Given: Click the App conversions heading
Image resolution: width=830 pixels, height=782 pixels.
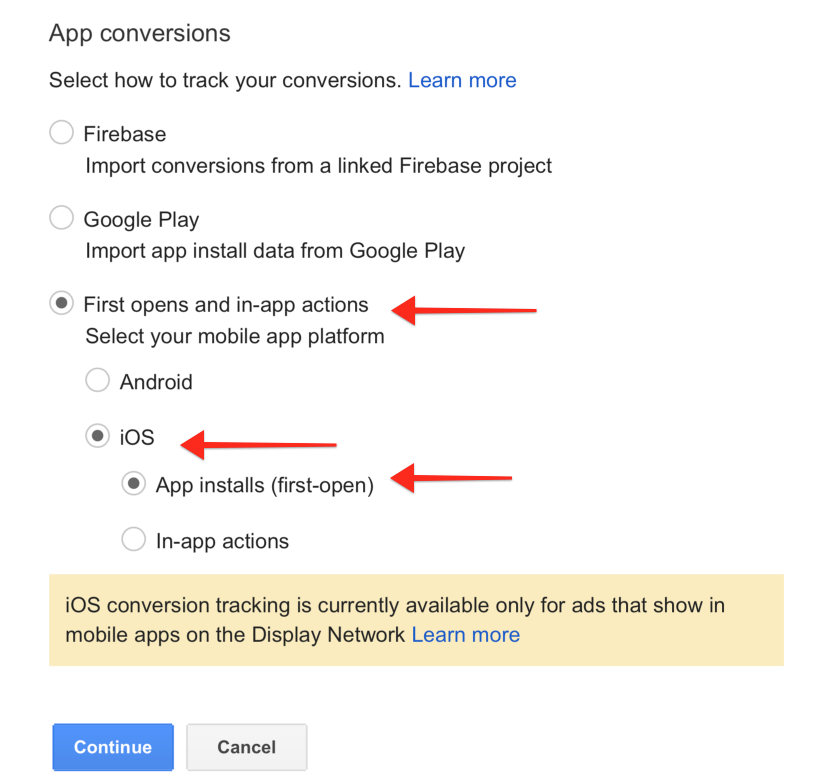Looking at the screenshot, I should [140, 33].
